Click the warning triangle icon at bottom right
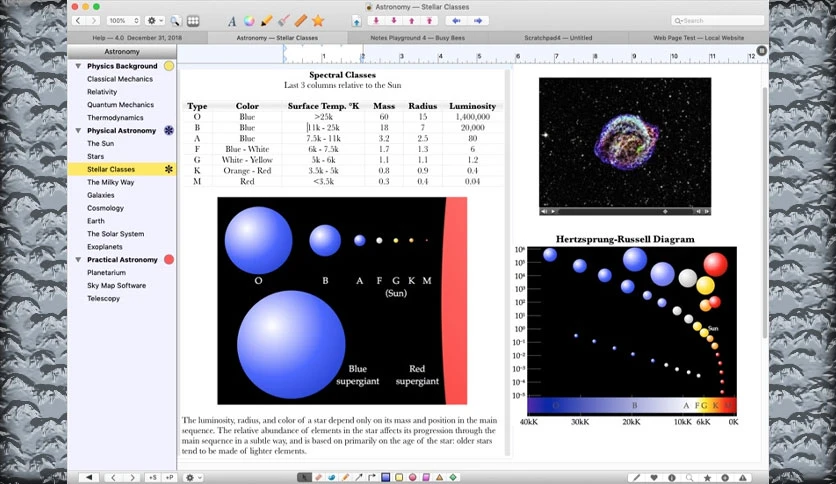 [x=742, y=478]
